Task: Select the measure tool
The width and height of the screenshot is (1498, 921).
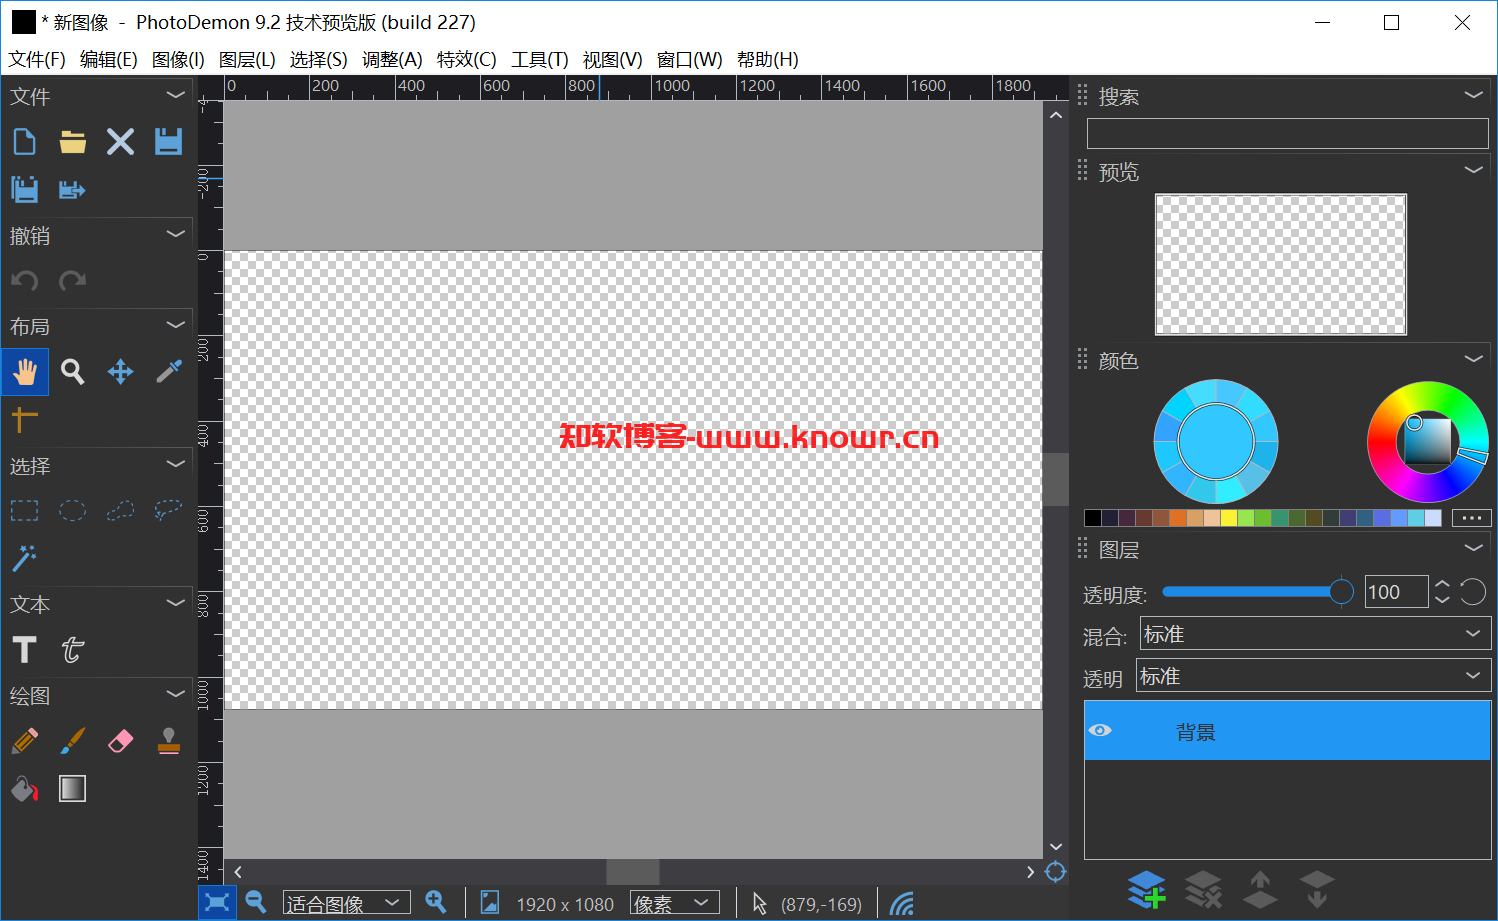Action: click(x=24, y=419)
